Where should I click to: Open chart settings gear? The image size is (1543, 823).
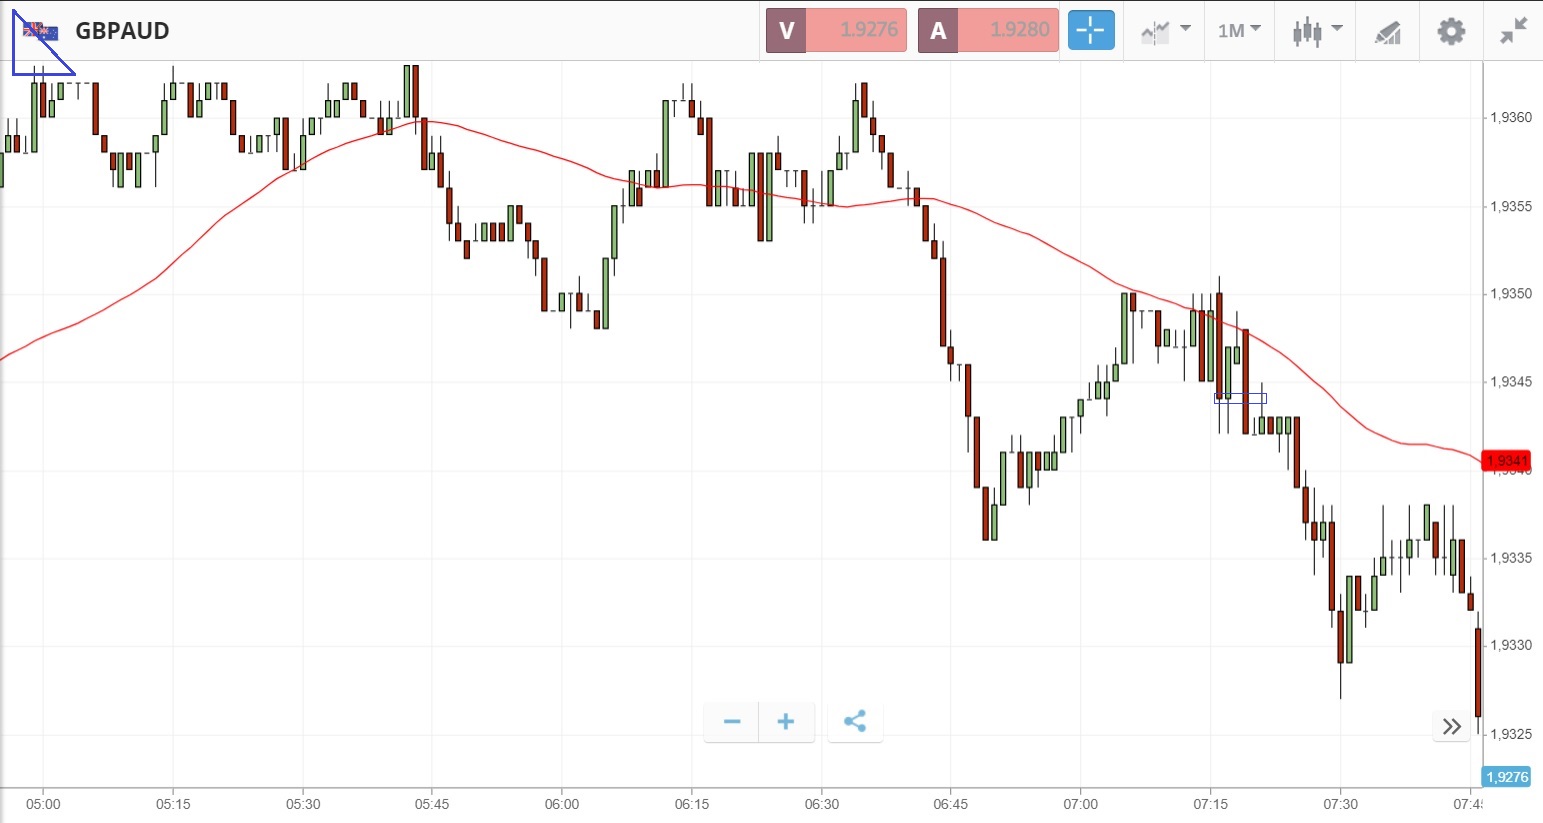tap(1451, 31)
